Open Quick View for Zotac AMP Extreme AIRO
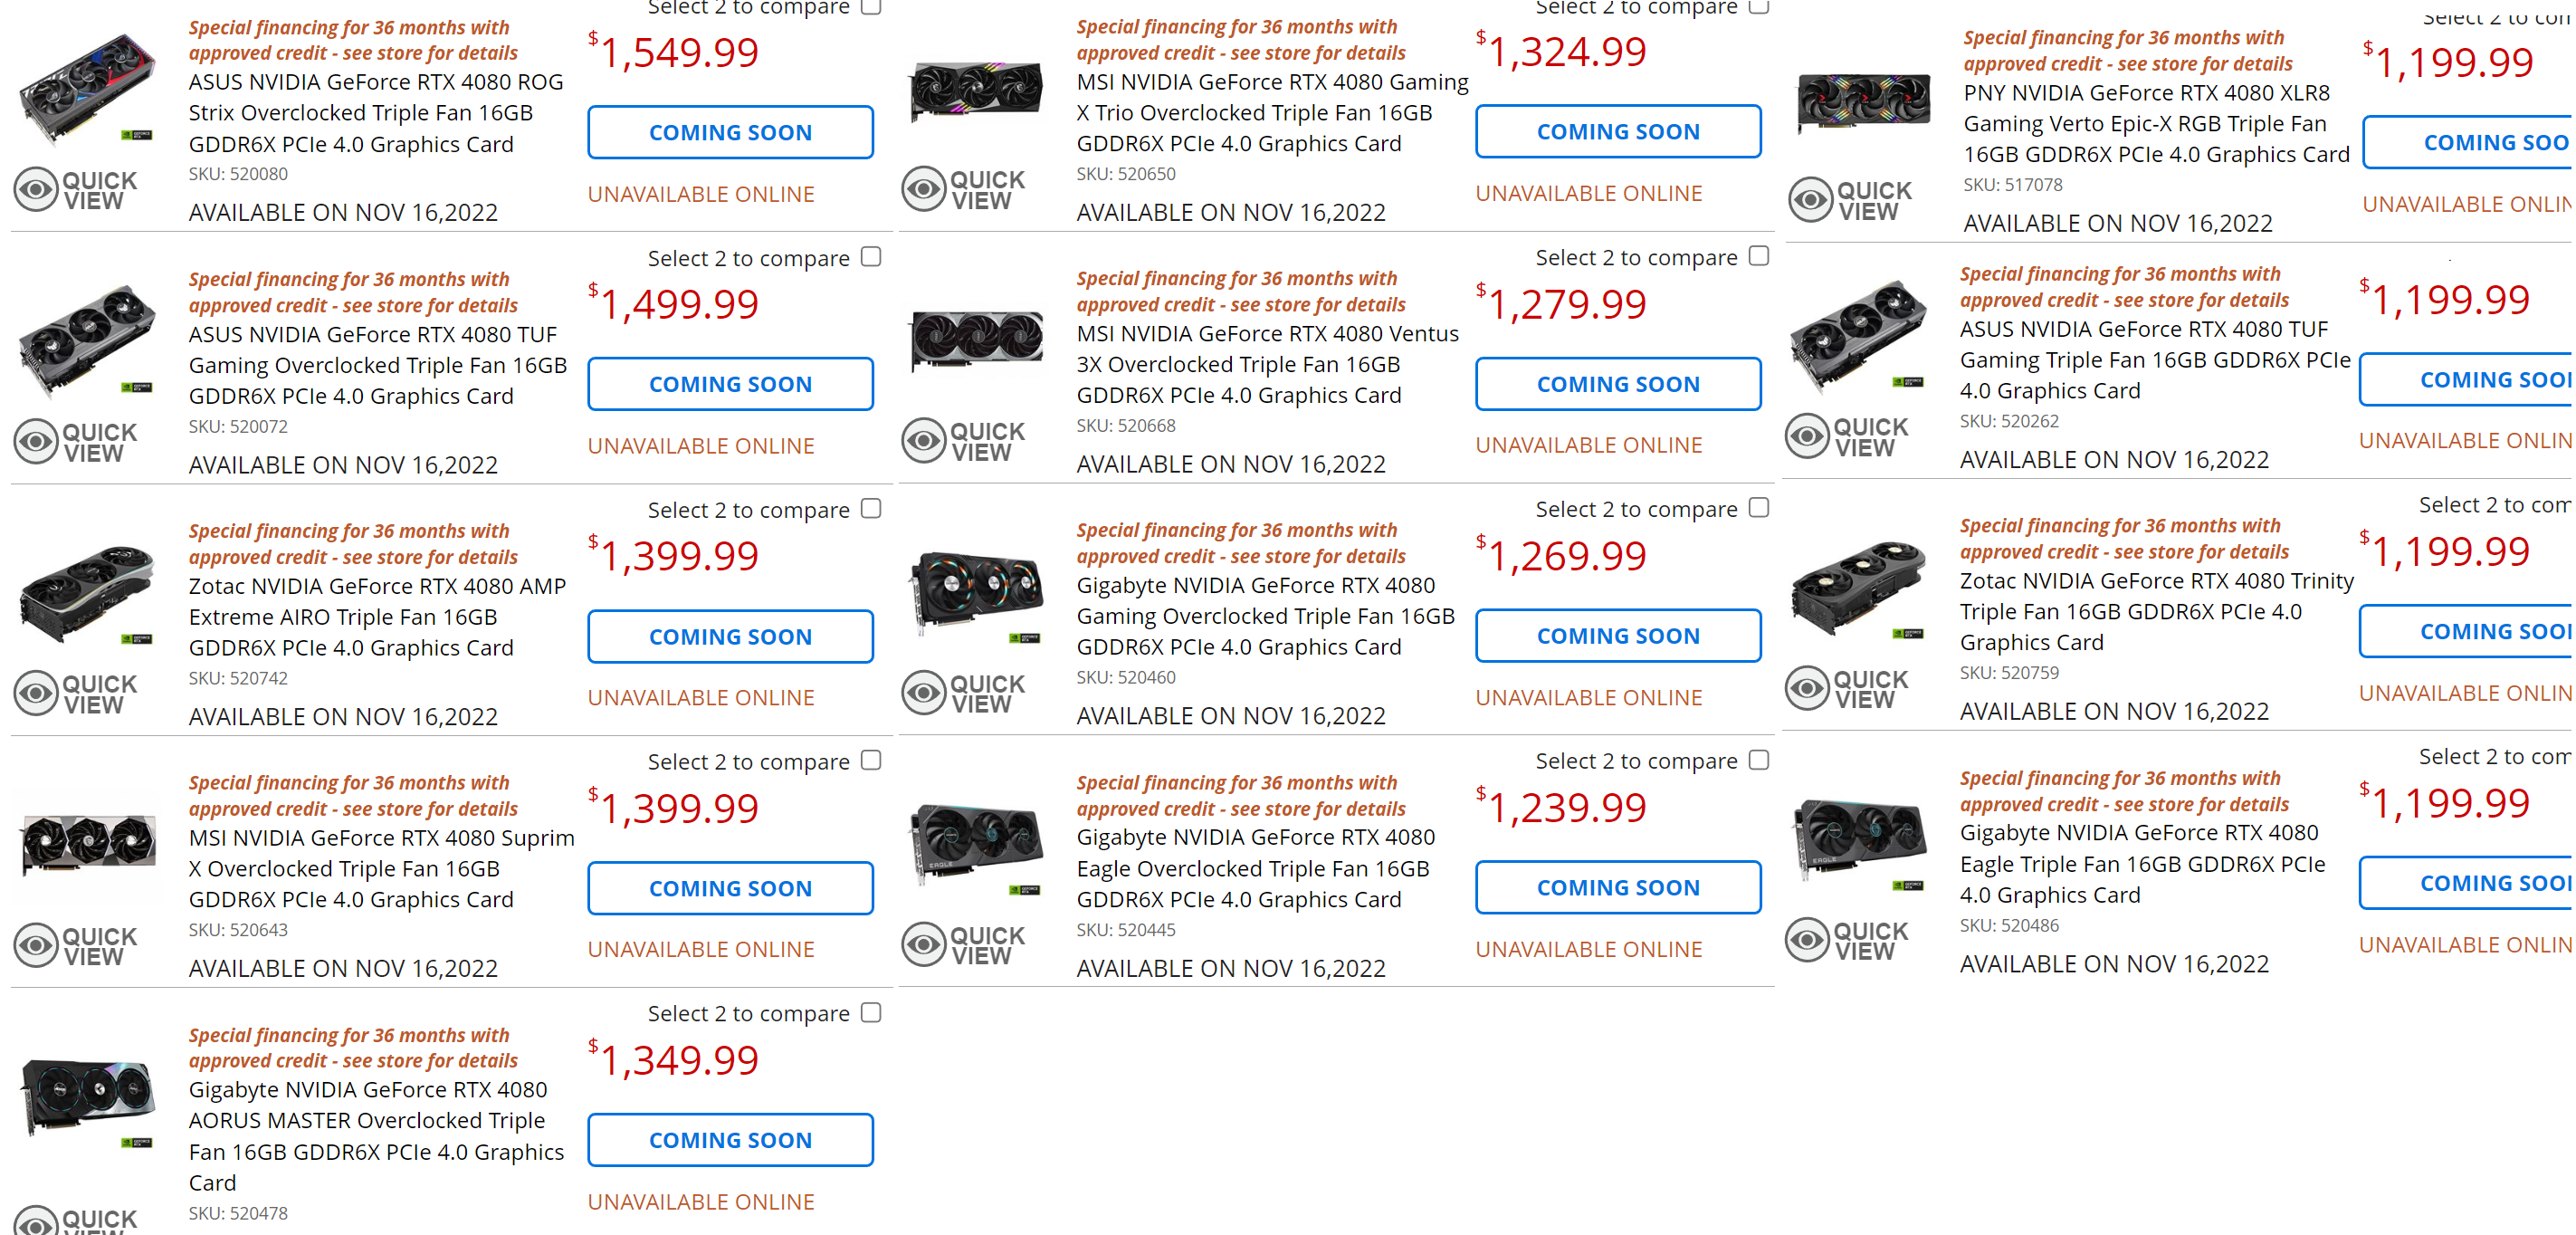Image resolution: width=2576 pixels, height=1235 pixels. (76, 694)
